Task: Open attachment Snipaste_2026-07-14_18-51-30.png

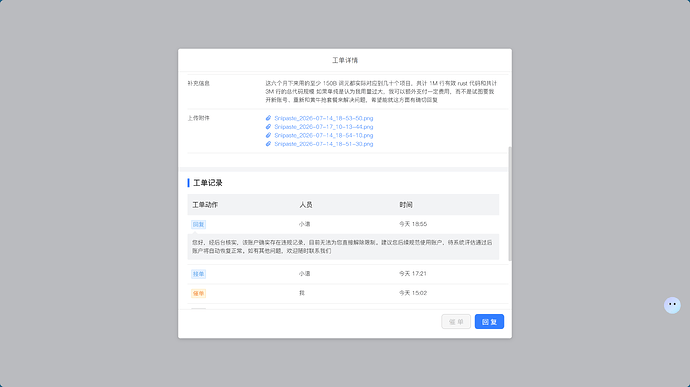Action: pos(323,144)
